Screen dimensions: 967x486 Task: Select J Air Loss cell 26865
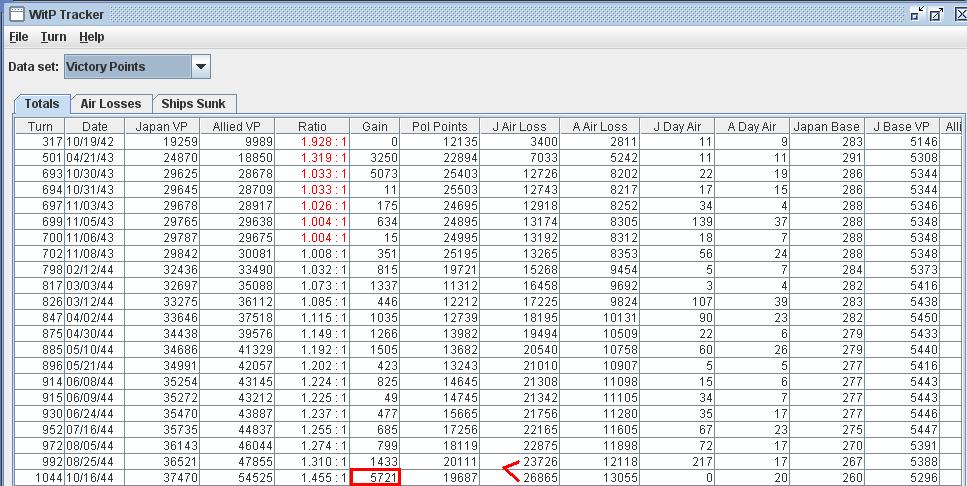pos(519,477)
